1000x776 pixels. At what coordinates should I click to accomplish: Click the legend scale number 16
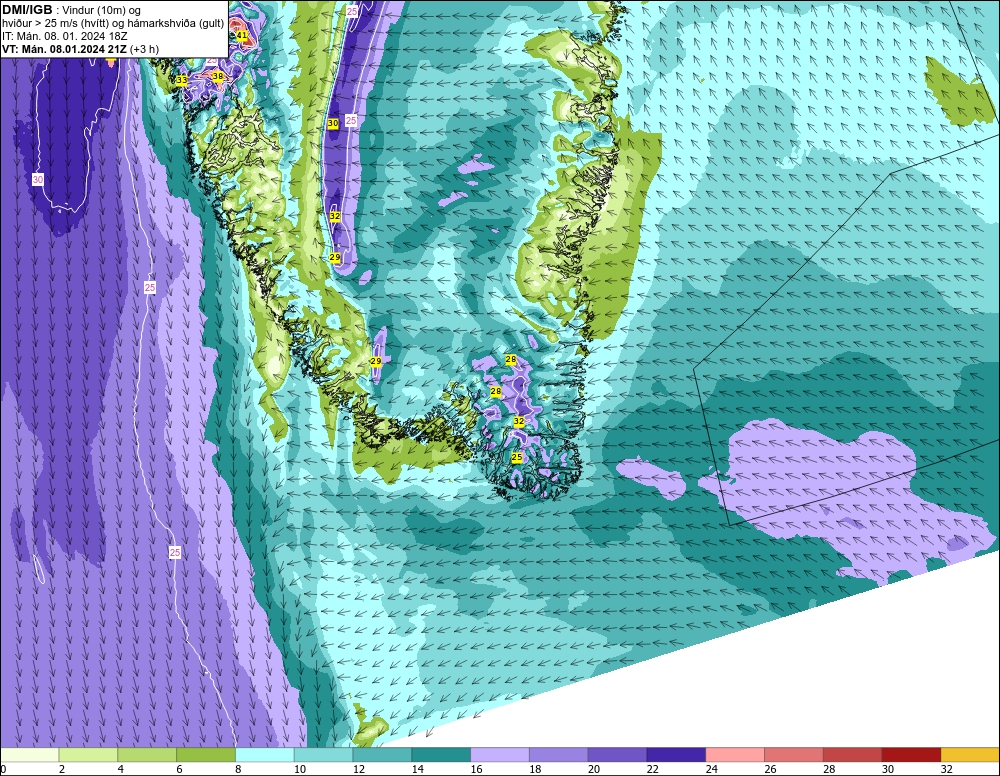coord(476,770)
